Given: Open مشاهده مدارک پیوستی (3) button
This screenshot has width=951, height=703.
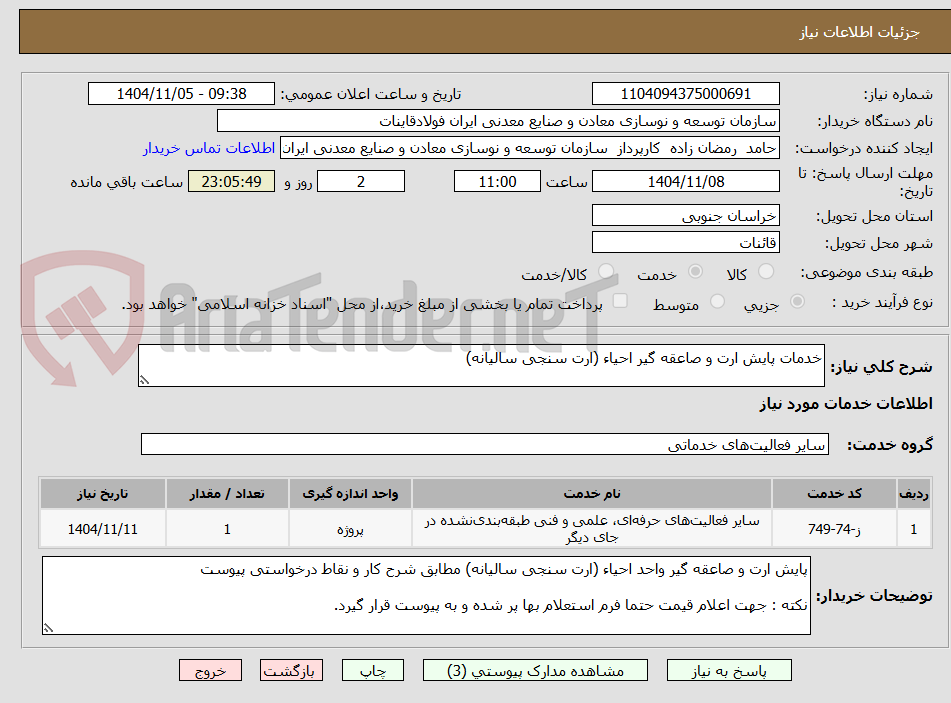Looking at the screenshot, I should point(535,670).
